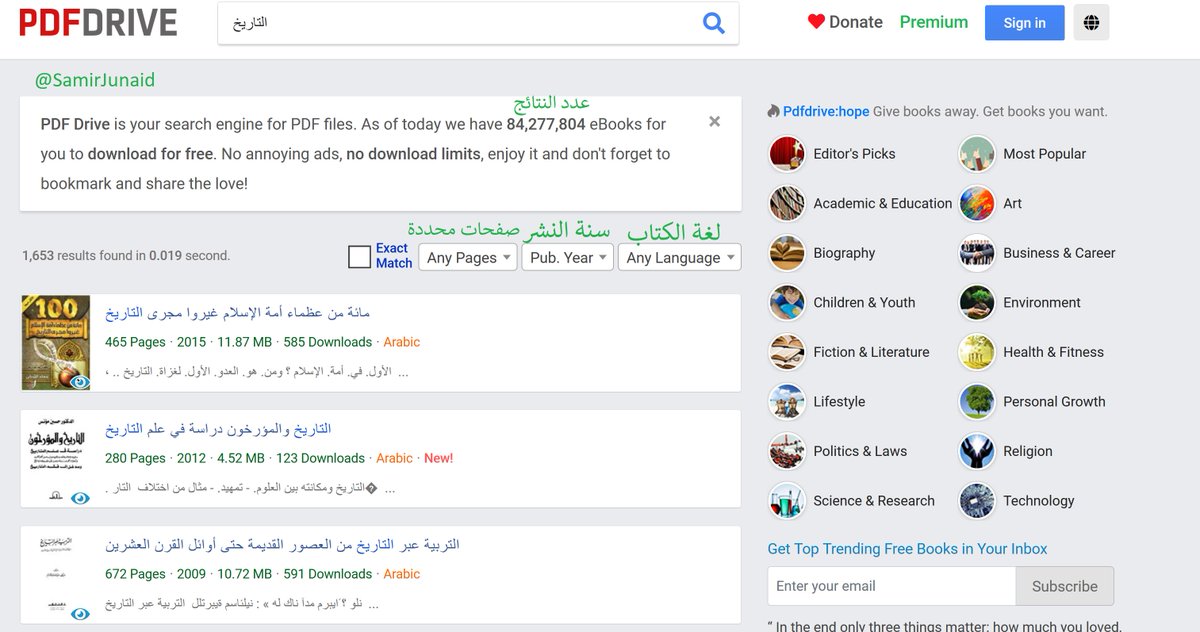Viewport: 1200px width, 632px height.
Task: Click the Science & Research category icon
Action: 787,501
